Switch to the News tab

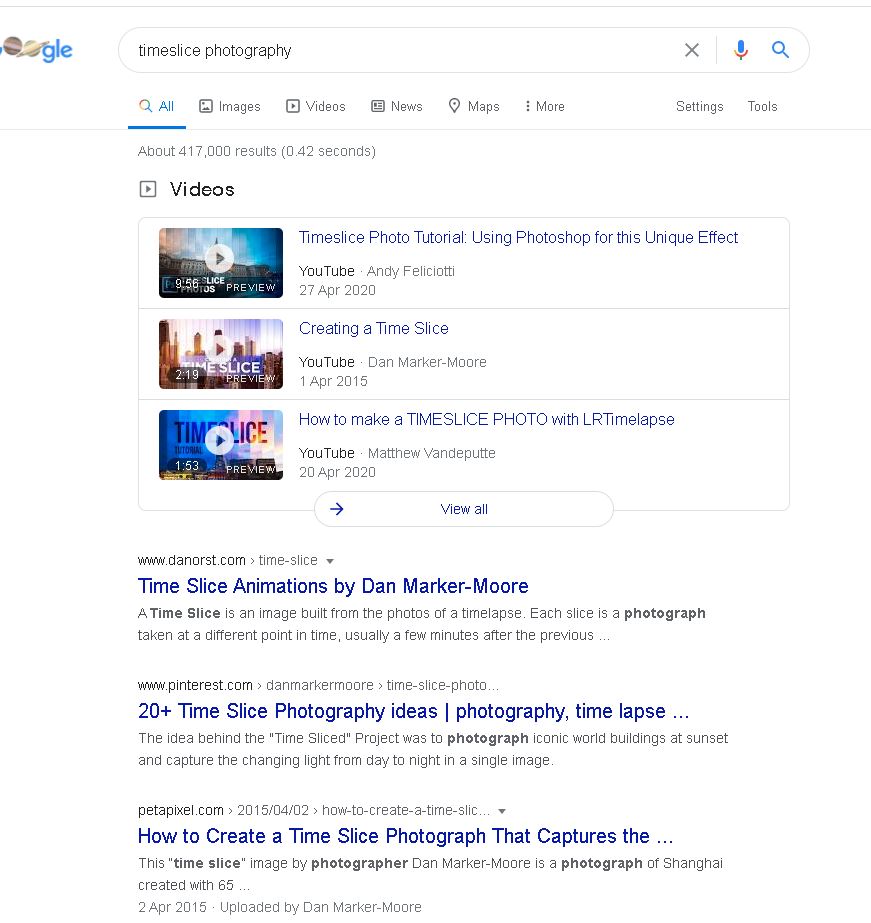coord(397,107)
